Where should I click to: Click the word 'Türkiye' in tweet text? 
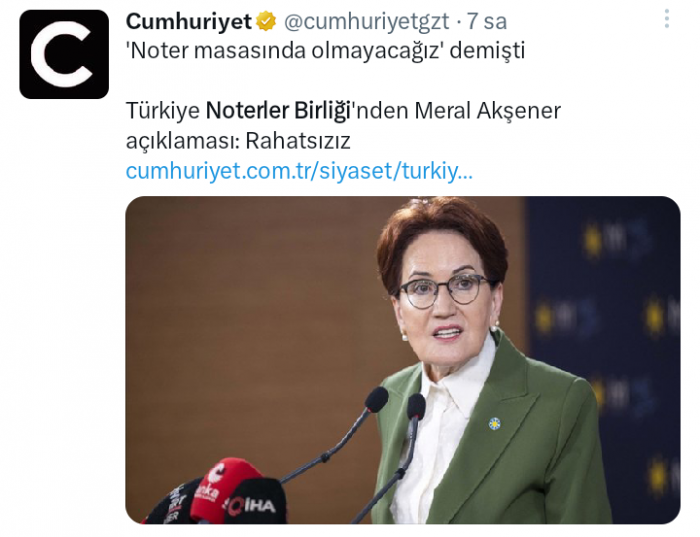[162, 111]
